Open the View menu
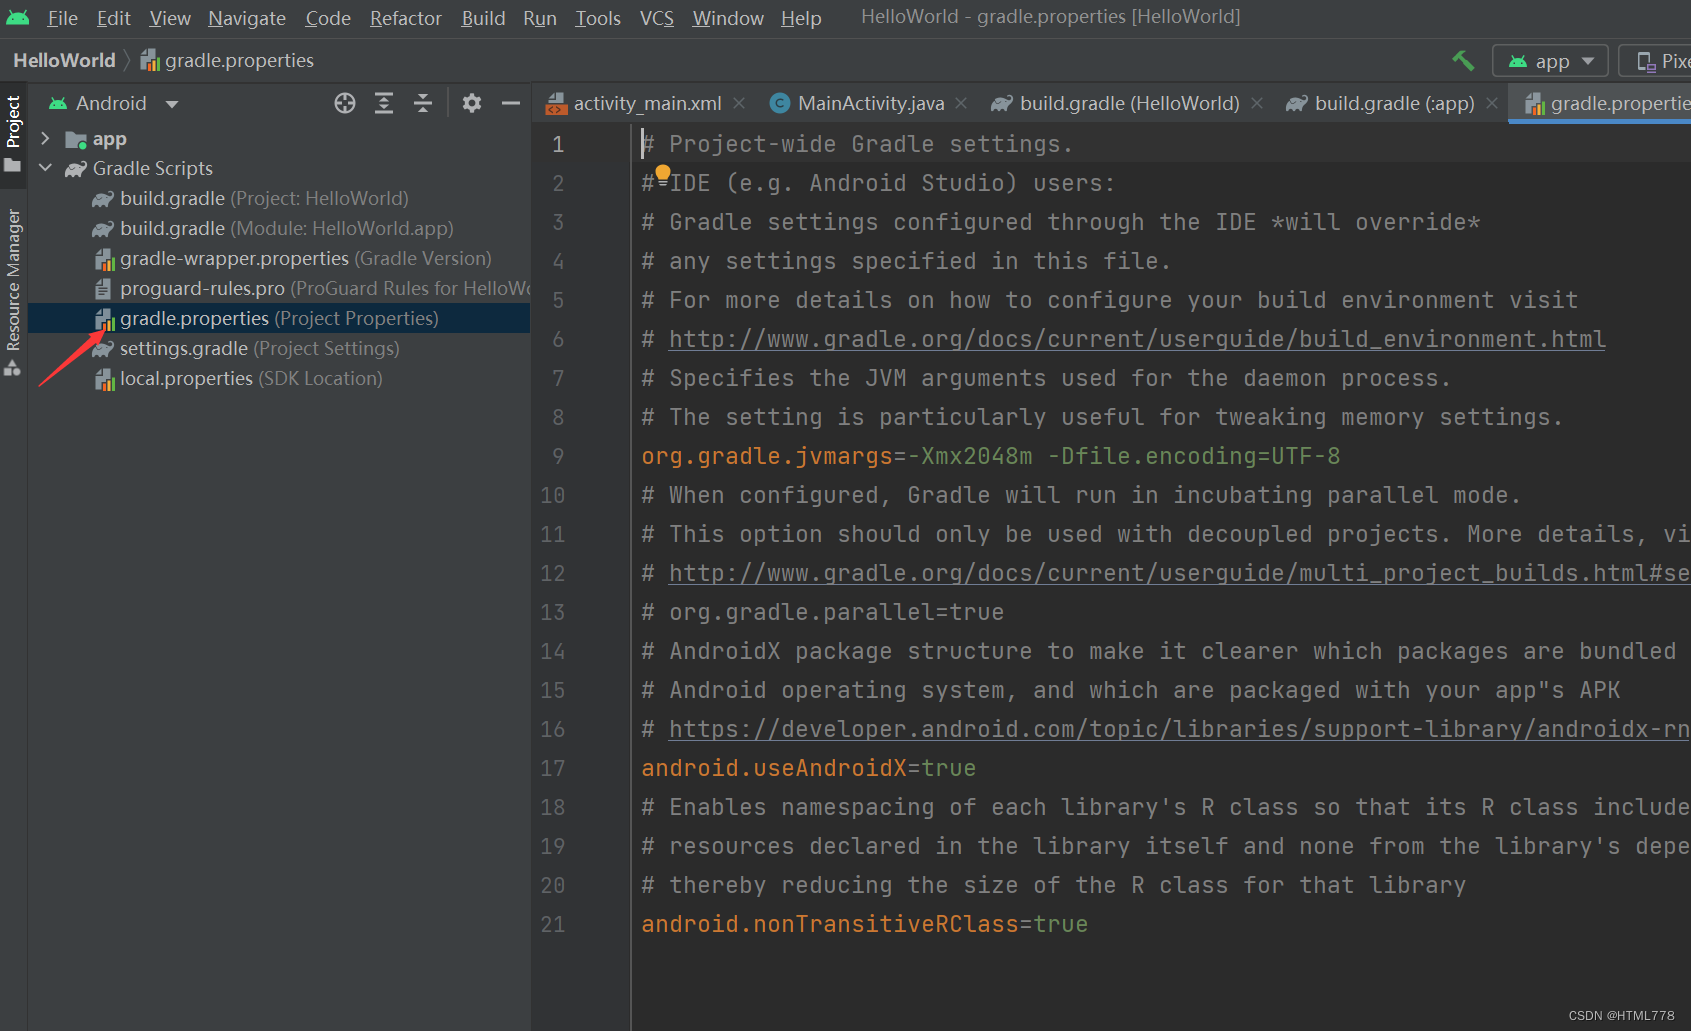Screen dimensions: 1691x1031 [170, 18]
